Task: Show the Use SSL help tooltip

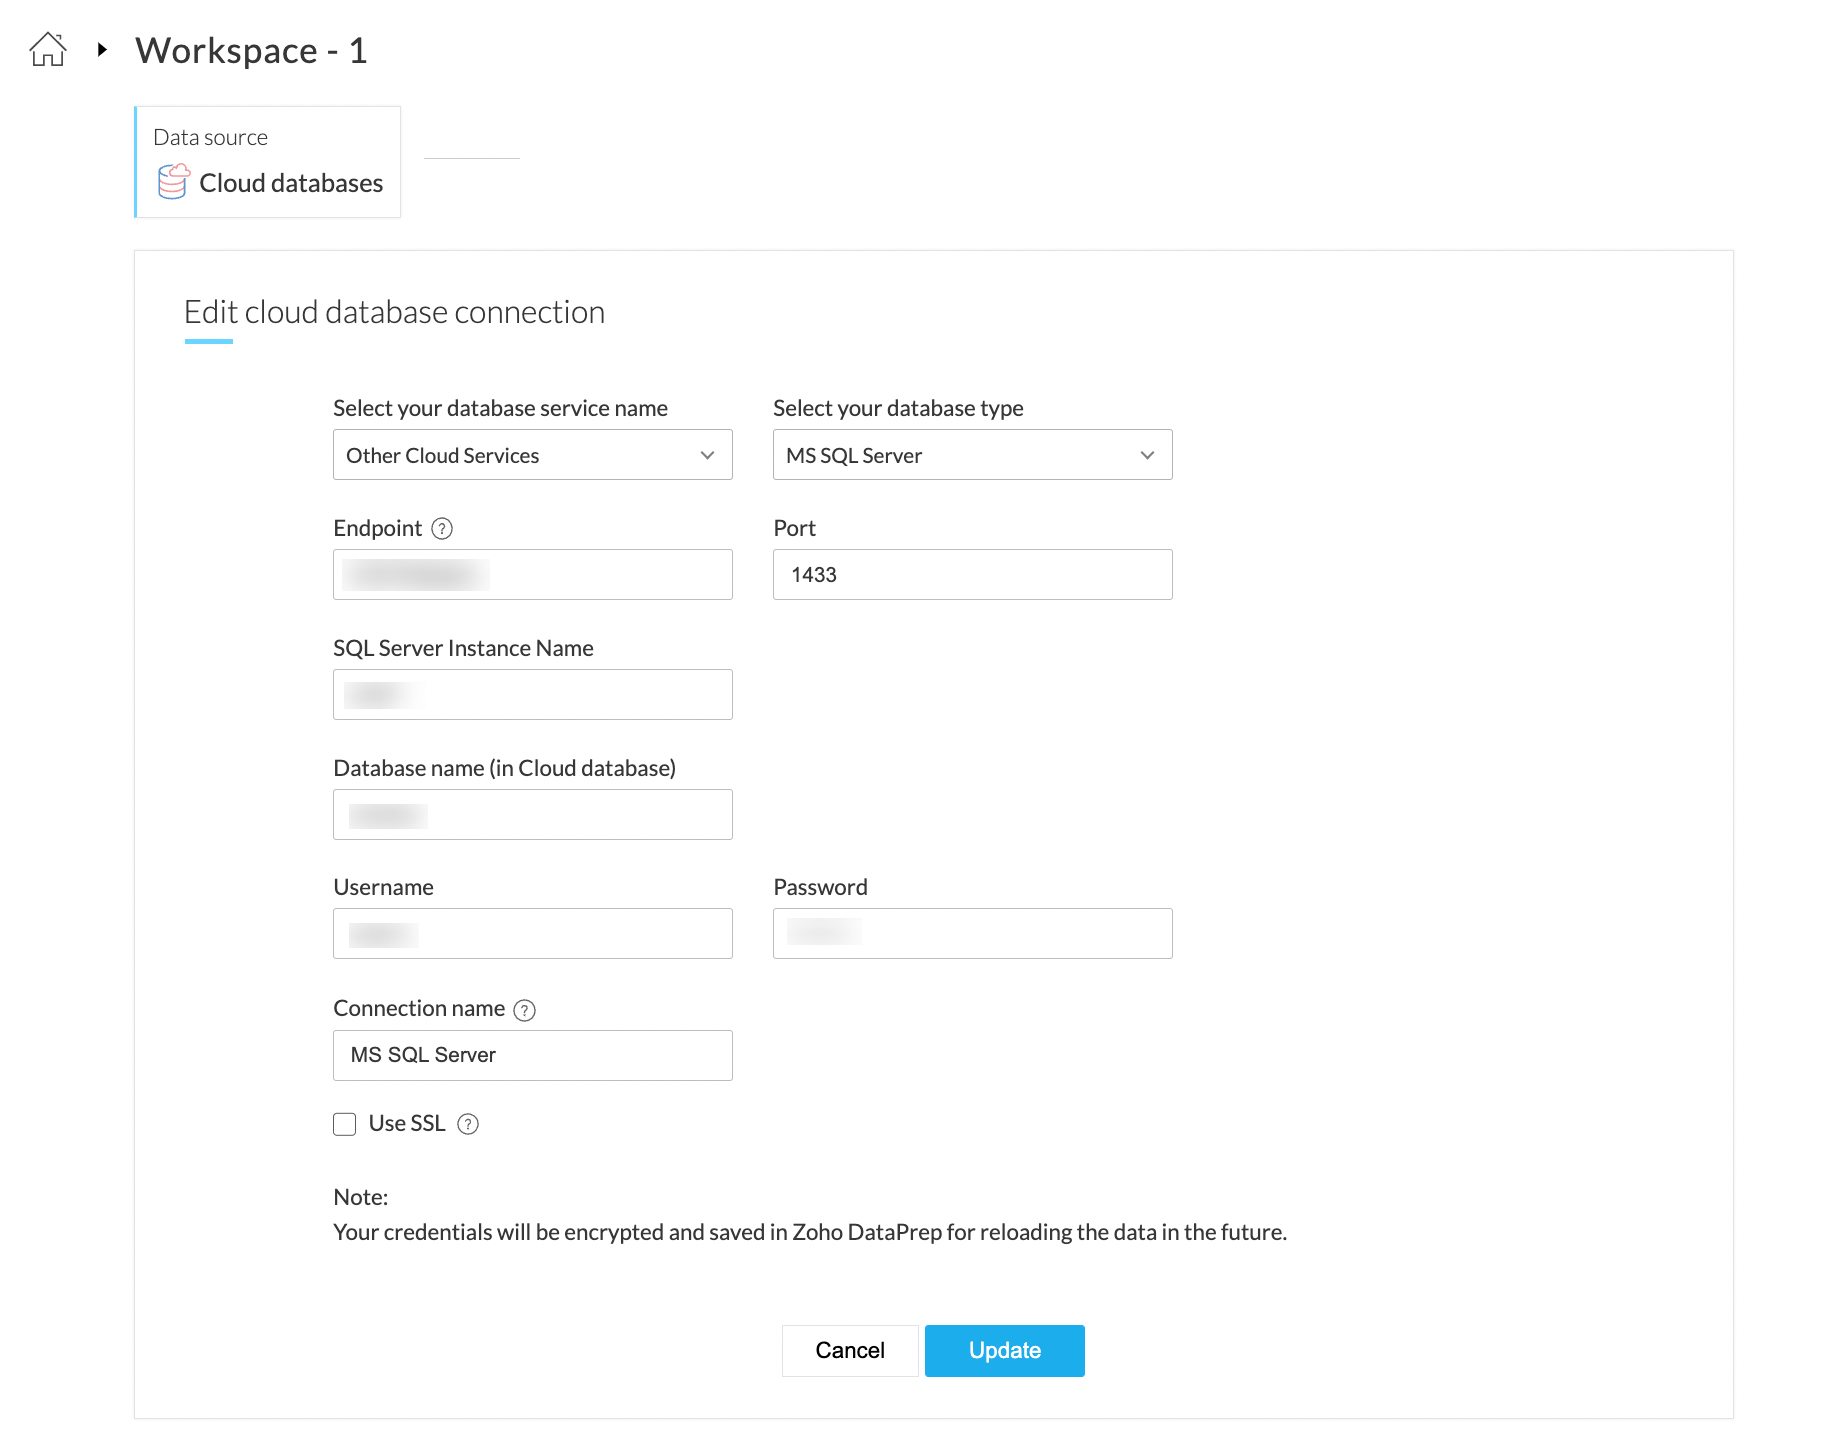Action: (468, 1124)
